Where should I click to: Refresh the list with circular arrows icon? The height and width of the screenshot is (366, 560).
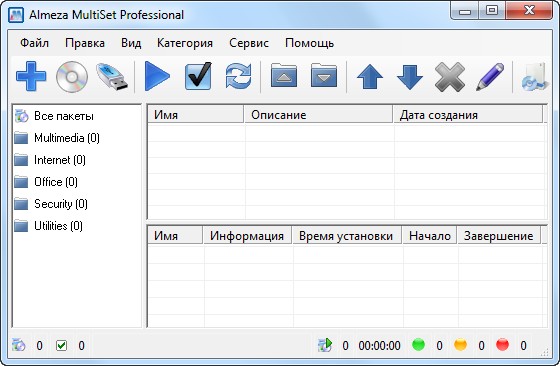pos(238,76)
